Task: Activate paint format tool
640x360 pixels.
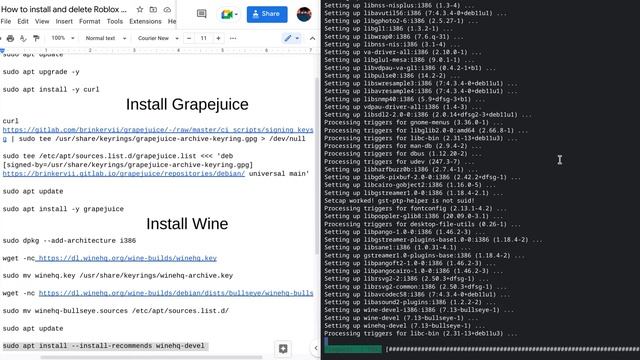Action: 36,38
